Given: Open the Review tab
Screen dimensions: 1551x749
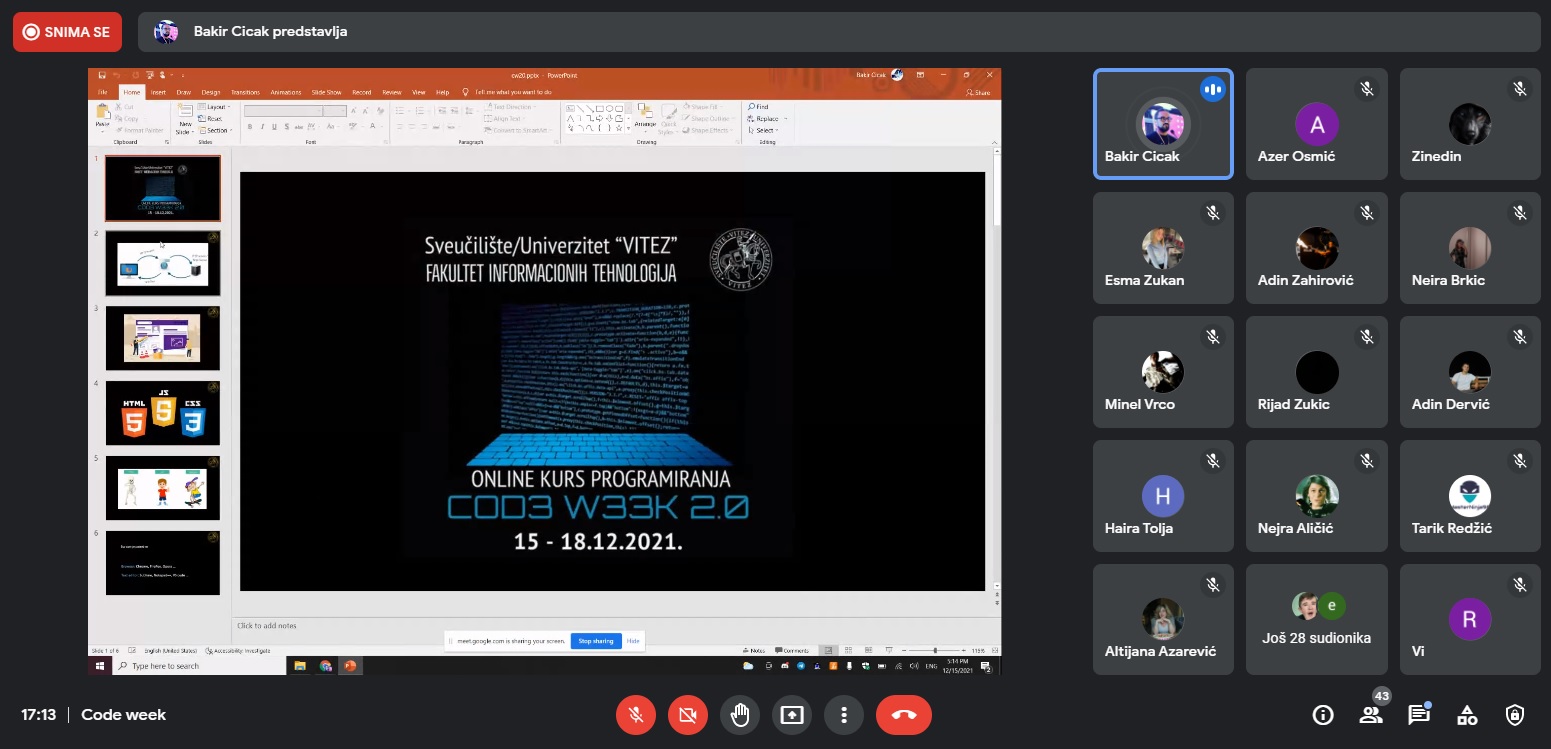Looking at the screenshot, I should (x=392, y=92).
